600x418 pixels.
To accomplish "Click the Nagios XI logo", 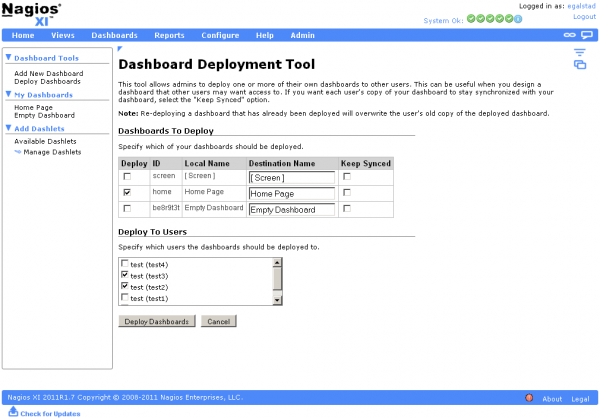I will tap(31, 13).
